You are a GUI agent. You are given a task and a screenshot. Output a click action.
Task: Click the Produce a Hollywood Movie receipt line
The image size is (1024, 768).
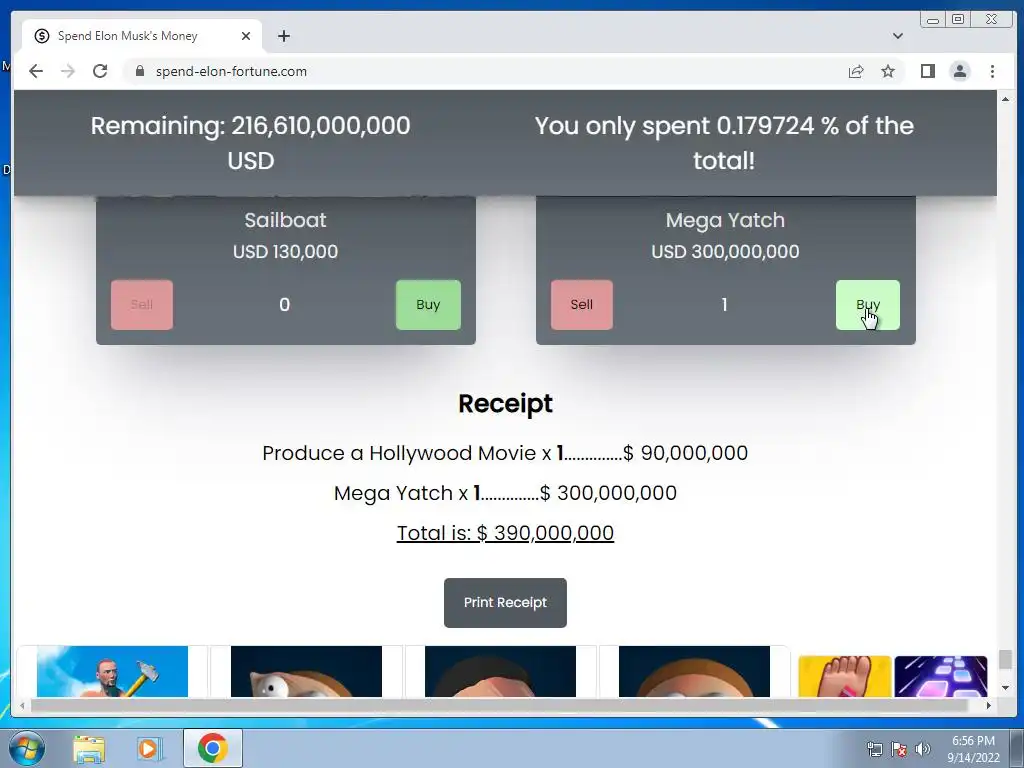pos(505,453)
